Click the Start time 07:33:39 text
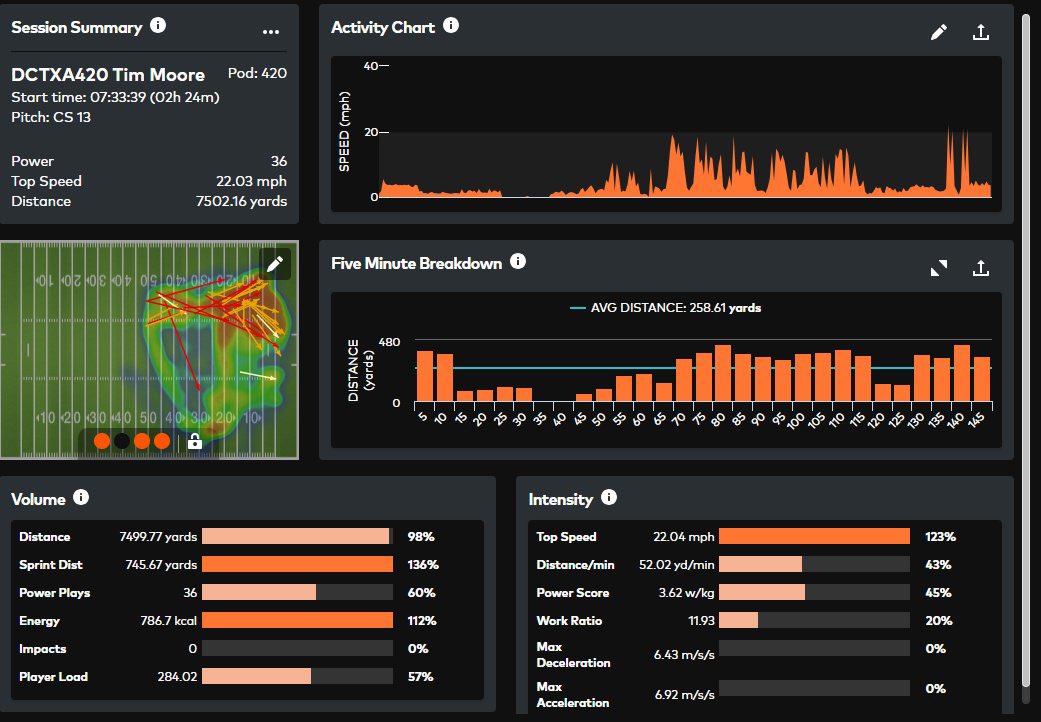The image size is (1041, 722). [116, 97]
